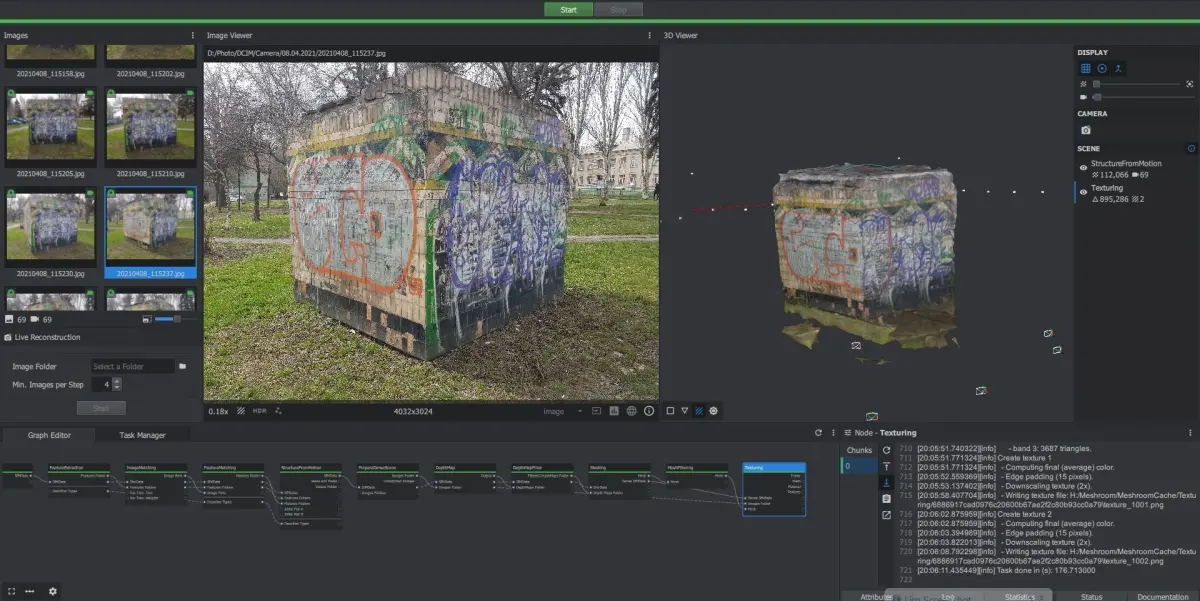Open the Node panel options menu
The height and width of the screenshot is (601, 1200).
(1190, 433)
